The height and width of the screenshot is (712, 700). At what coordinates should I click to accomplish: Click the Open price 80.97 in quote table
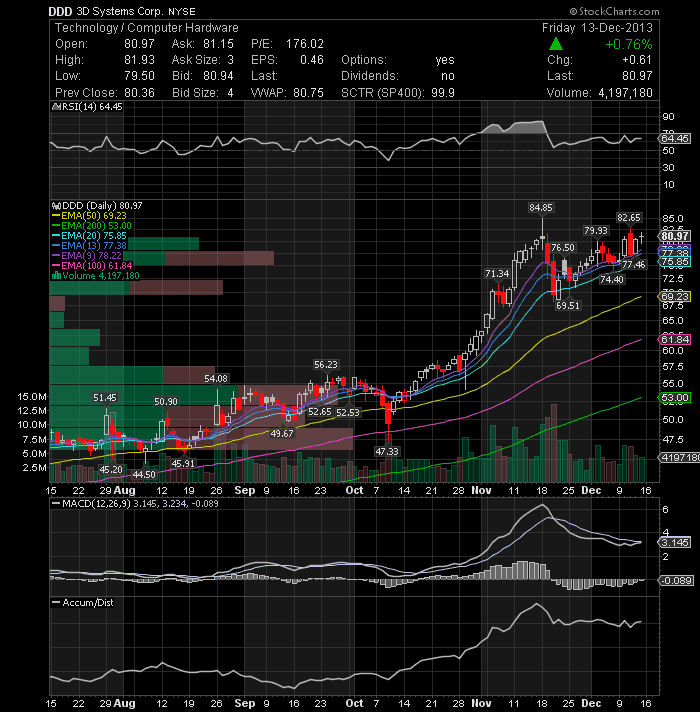[x=139, y=44]
